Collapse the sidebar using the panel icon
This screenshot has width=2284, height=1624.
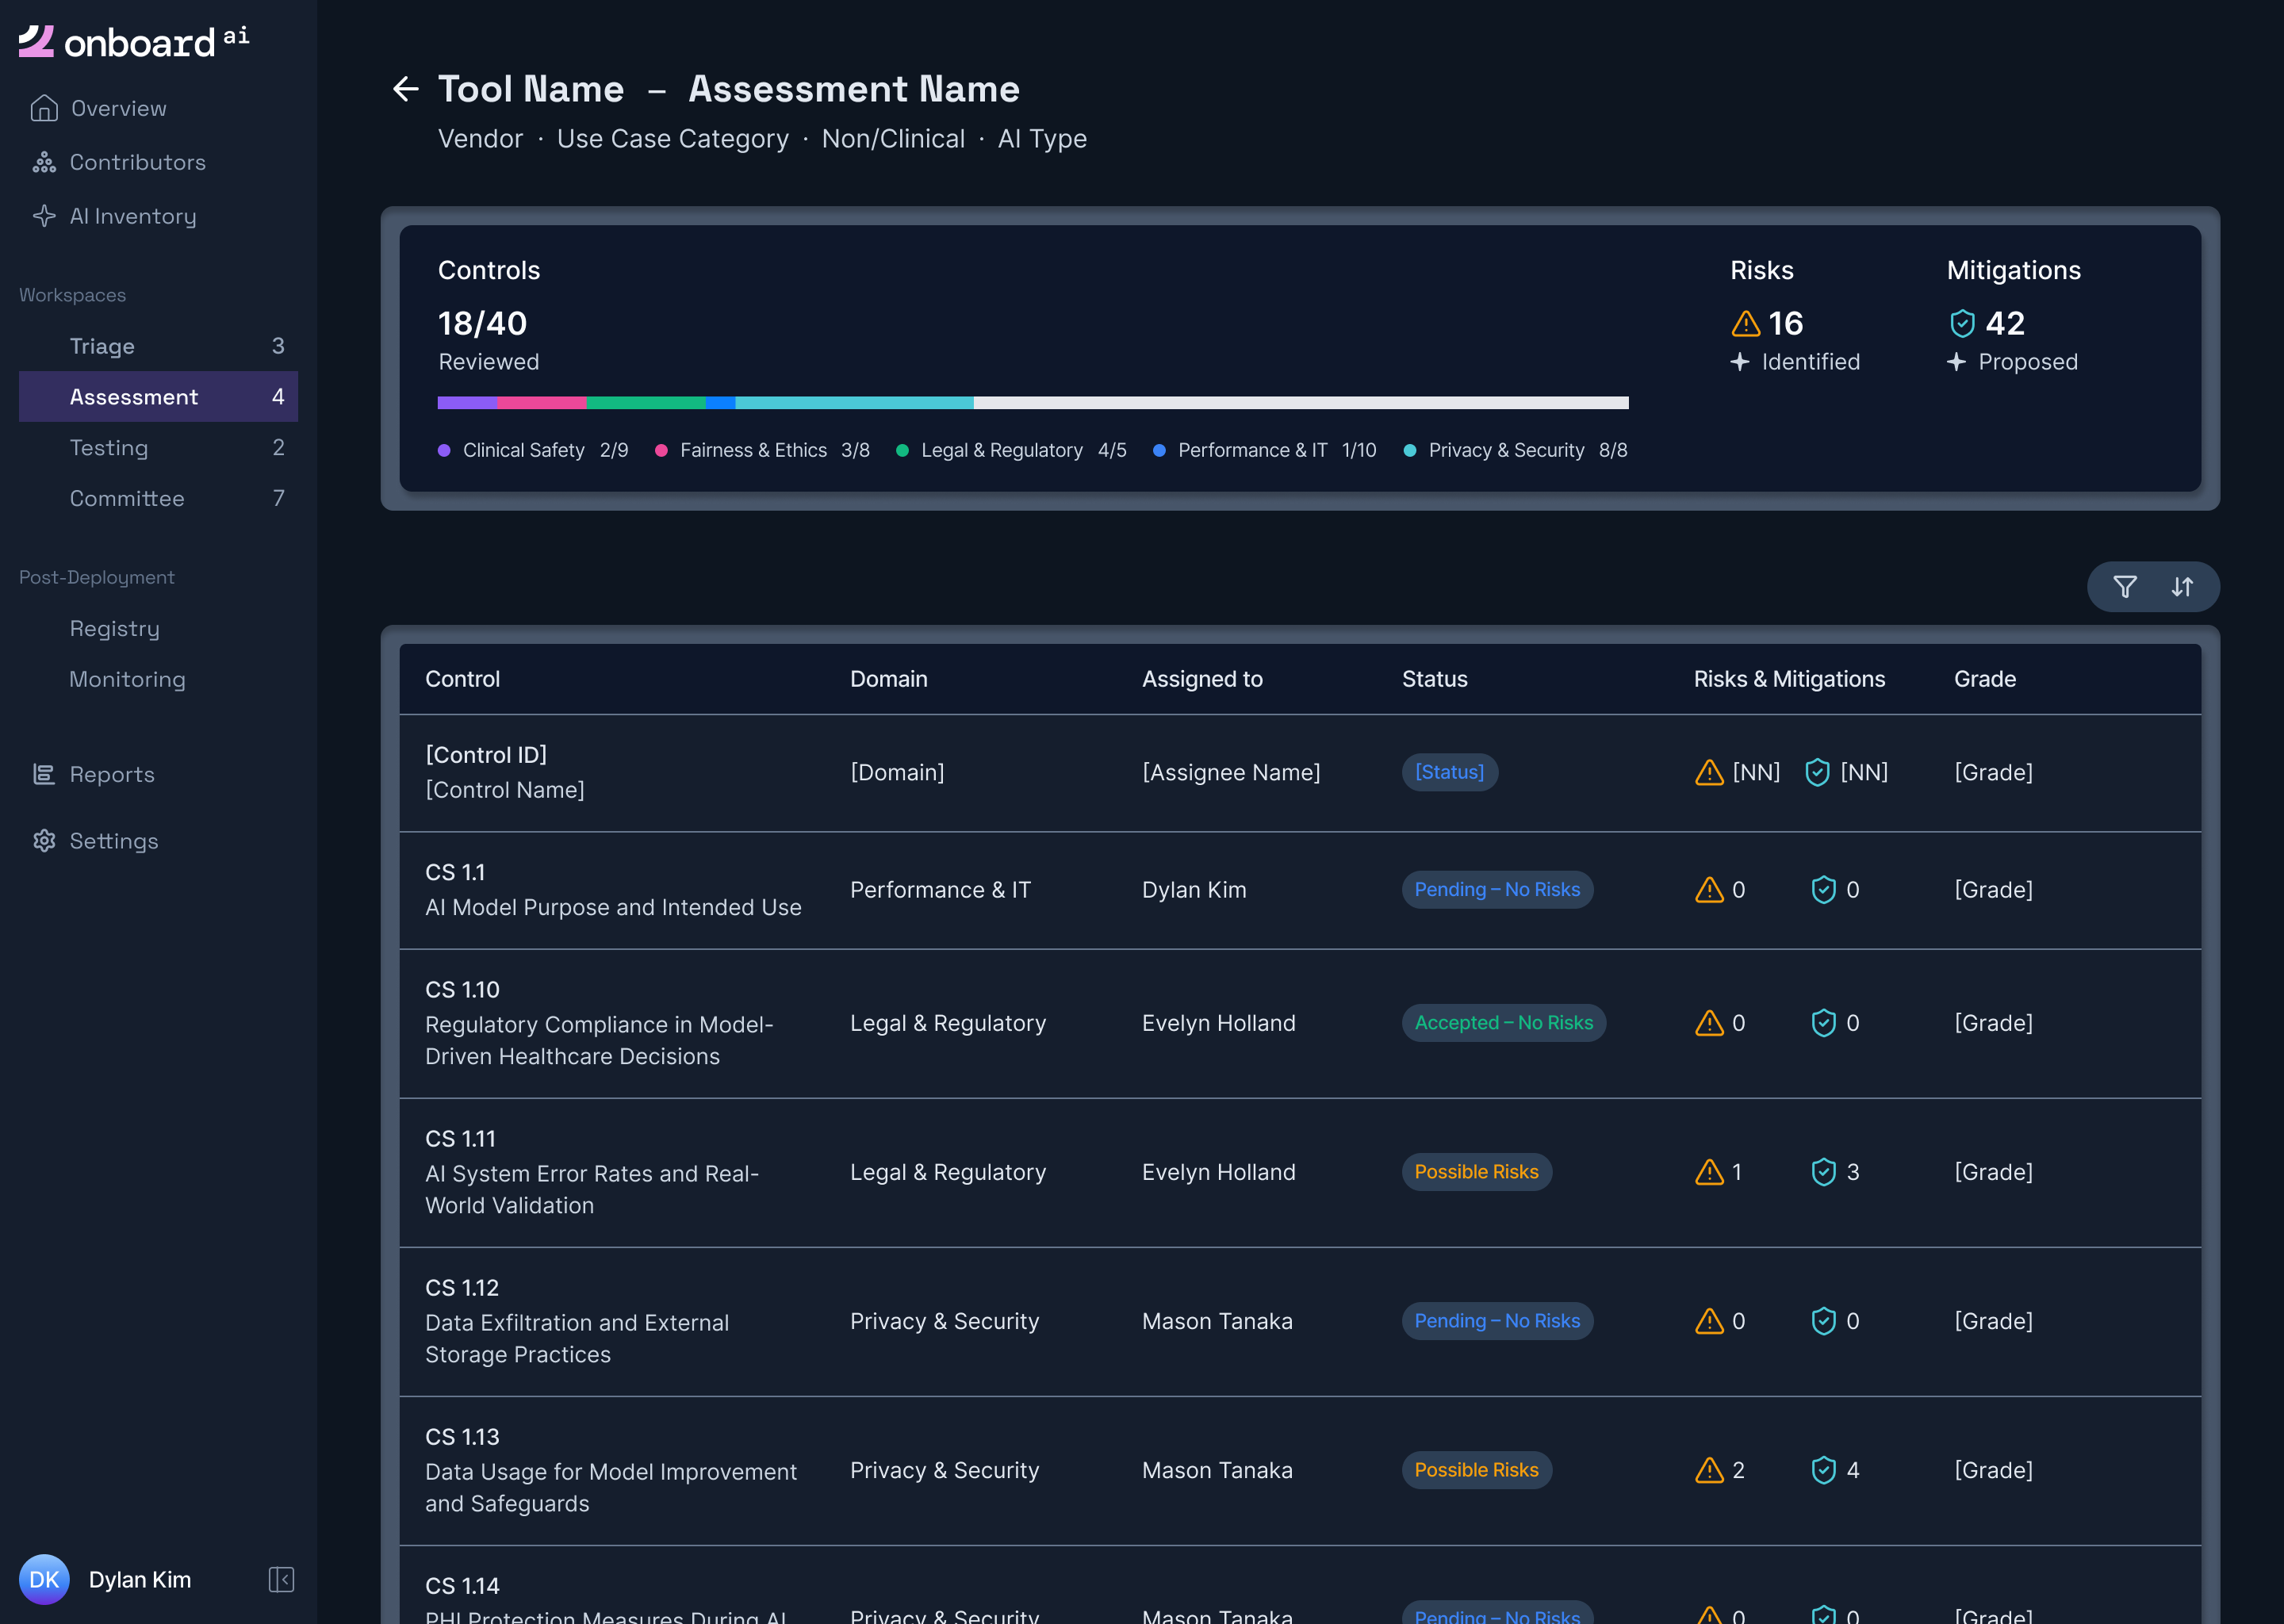tap(281, 1579)
